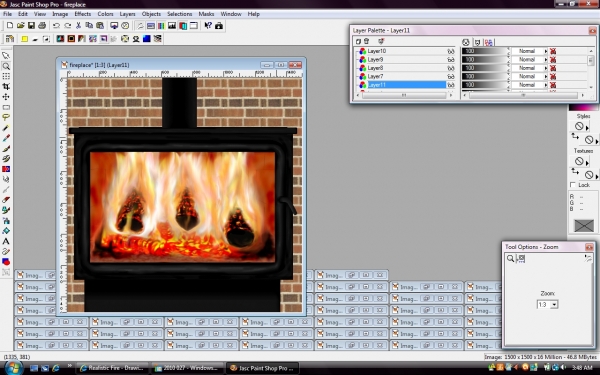The image size is (600, 375).
Task: Open the Effects menu
Action: (83, 14)
